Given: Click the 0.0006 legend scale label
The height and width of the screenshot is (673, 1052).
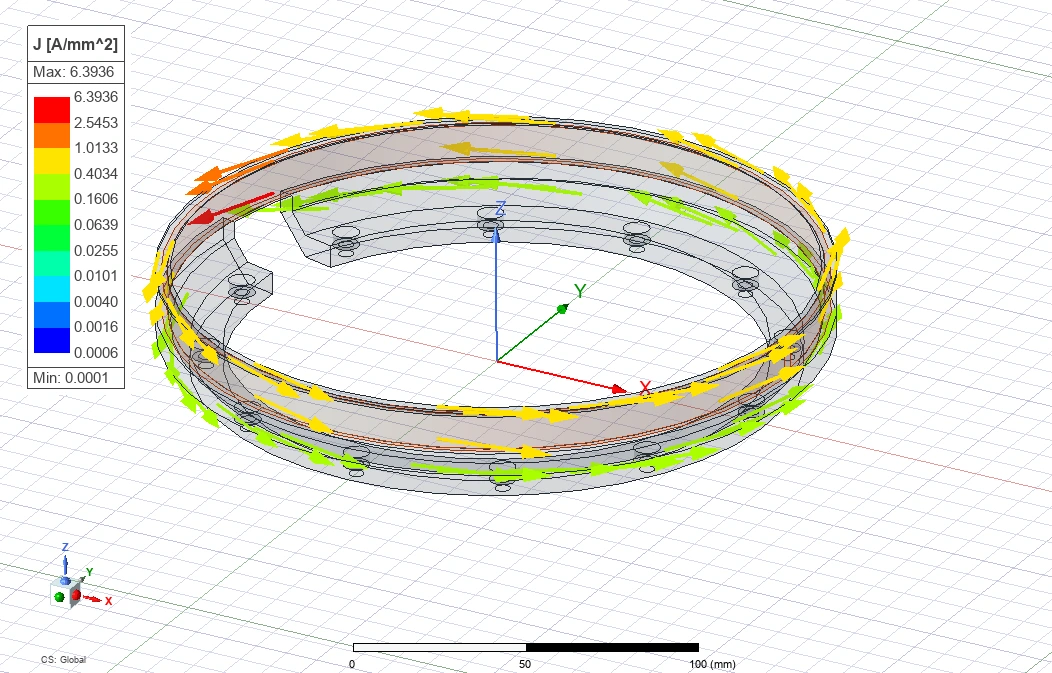Looking at the screenshot, I should tap(96, 353).
